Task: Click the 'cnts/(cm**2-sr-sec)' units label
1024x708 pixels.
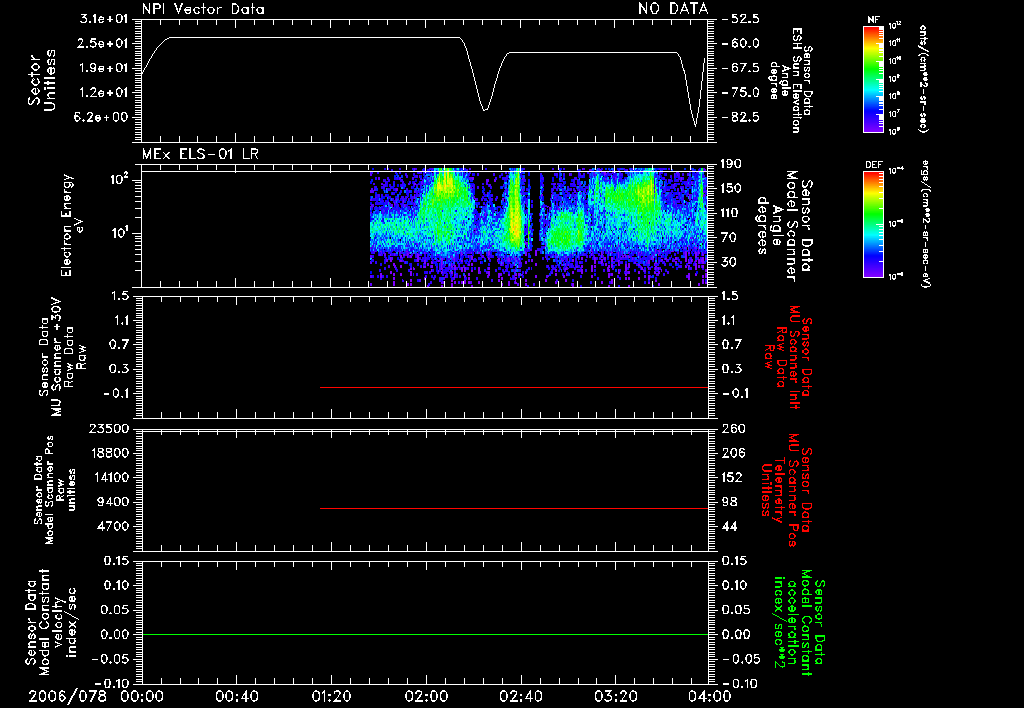Action: click(x=923, y=78)
